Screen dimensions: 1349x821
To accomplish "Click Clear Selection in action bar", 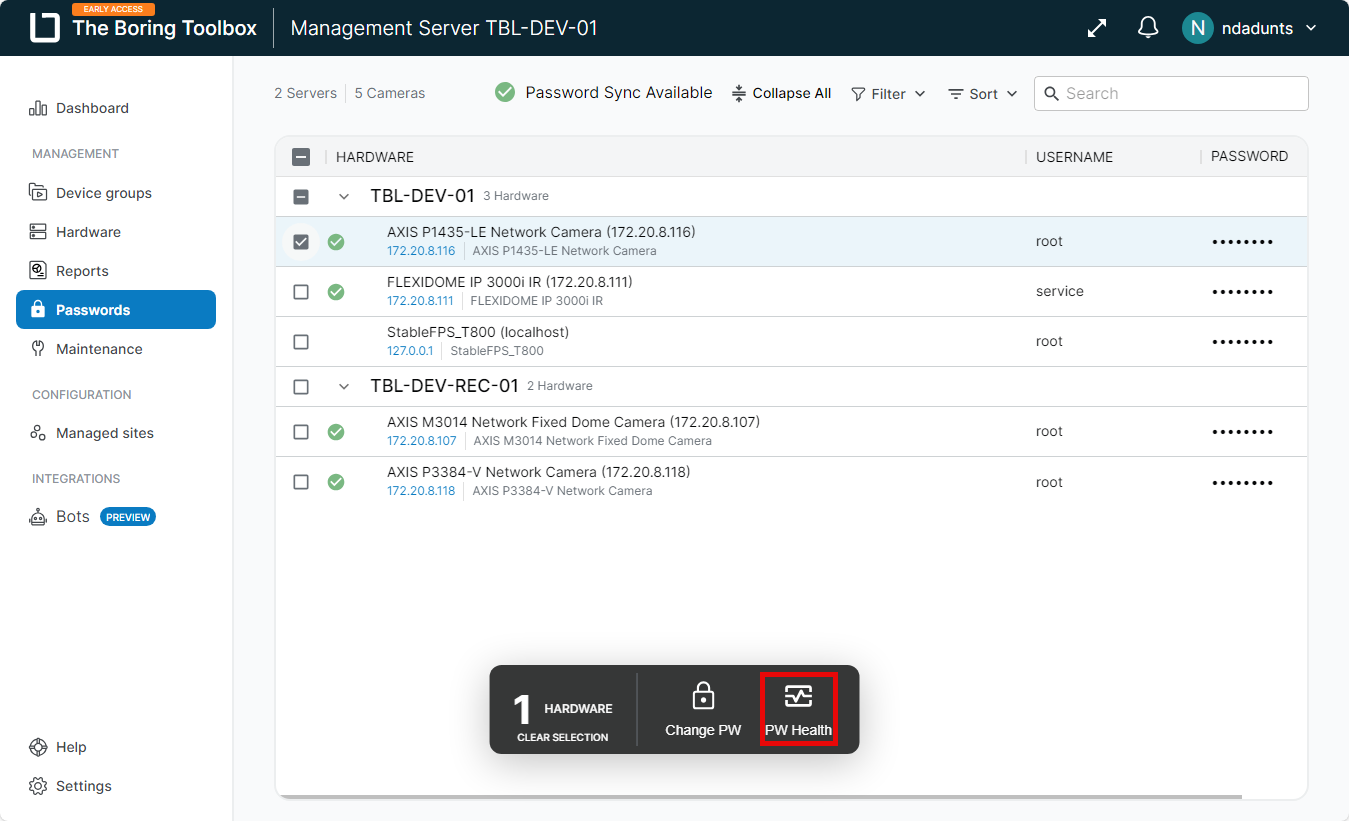I will pyautogui.click(x=562, y=737).
